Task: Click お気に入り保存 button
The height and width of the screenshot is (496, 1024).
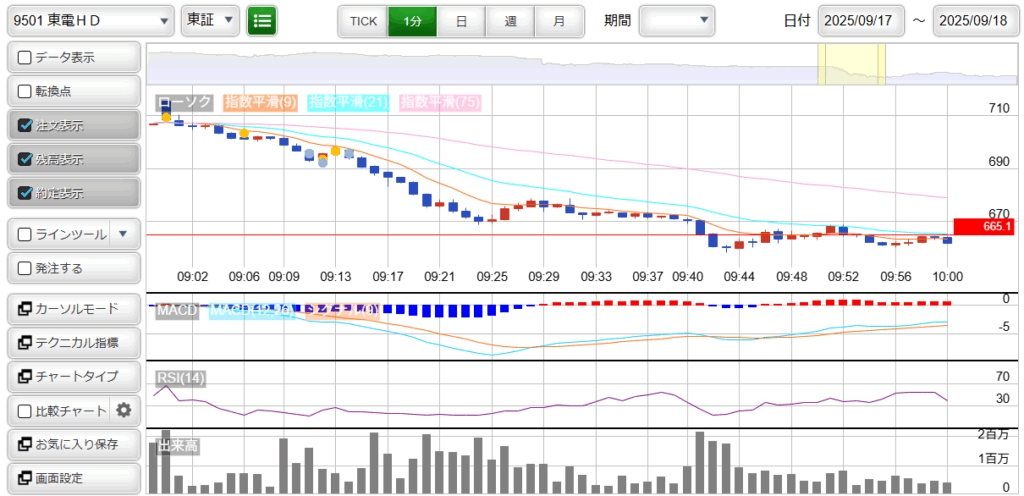Action: (73, 444)
